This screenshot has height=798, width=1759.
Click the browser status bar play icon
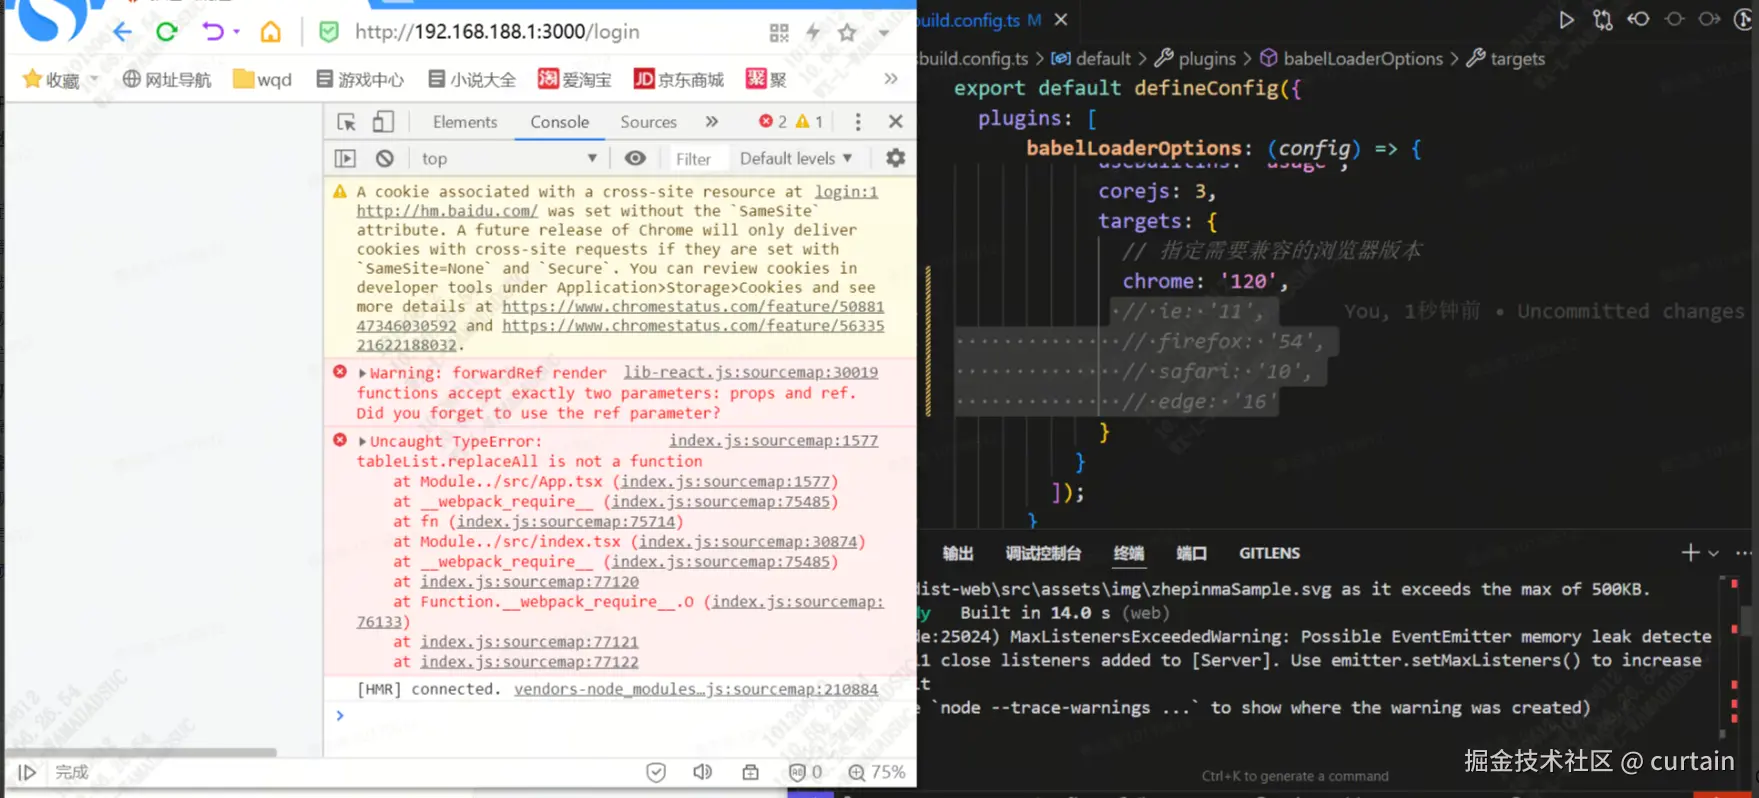(x=27, y=772)
